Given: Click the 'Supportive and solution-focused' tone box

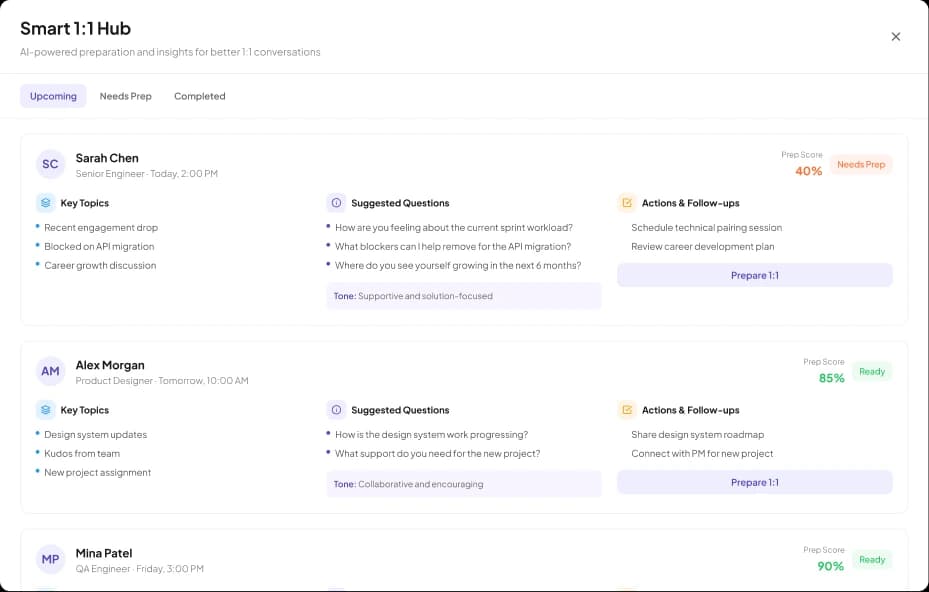Looking at the screenshot, I should (x=464, y=296).
